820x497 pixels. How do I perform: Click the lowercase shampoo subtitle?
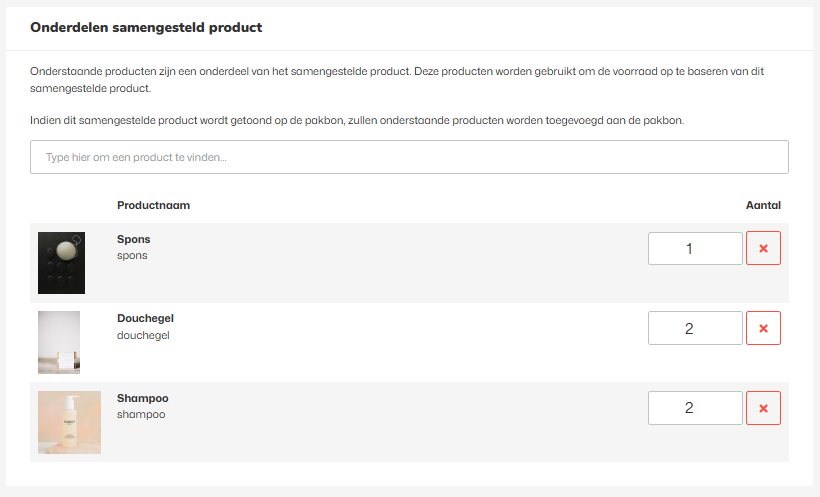pyautogui.click(x=141, y=414)
